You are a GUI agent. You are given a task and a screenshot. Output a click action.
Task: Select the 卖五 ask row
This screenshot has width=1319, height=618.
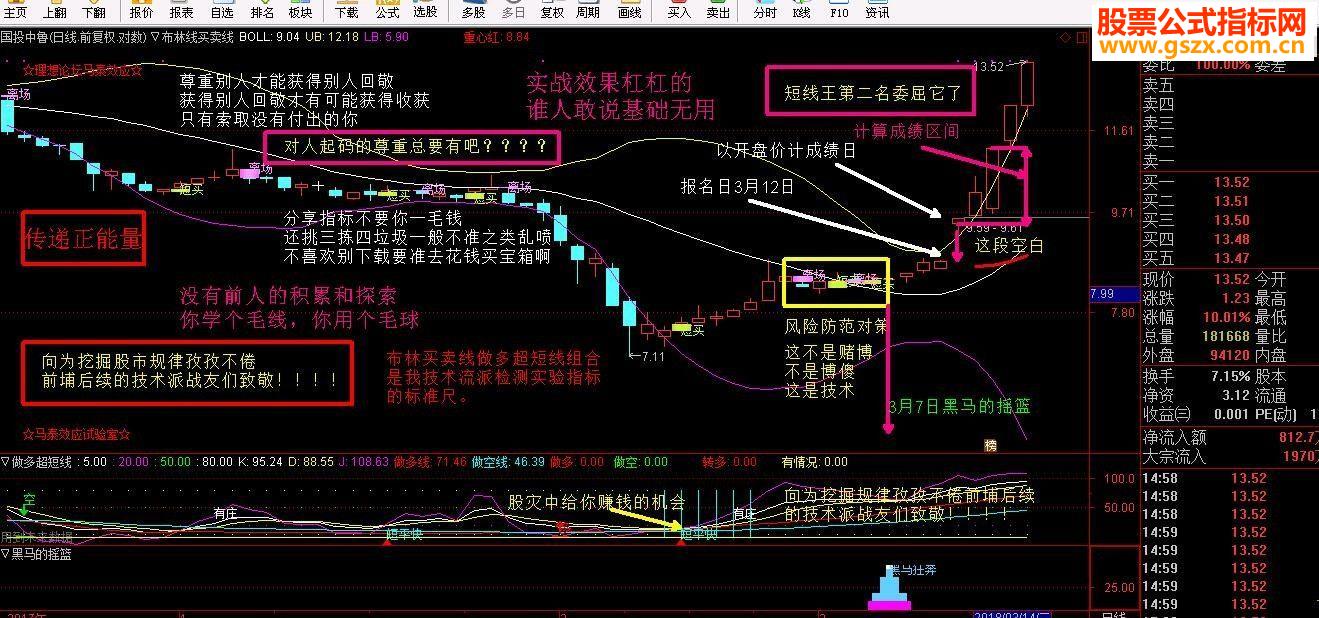coord(1230,85)
